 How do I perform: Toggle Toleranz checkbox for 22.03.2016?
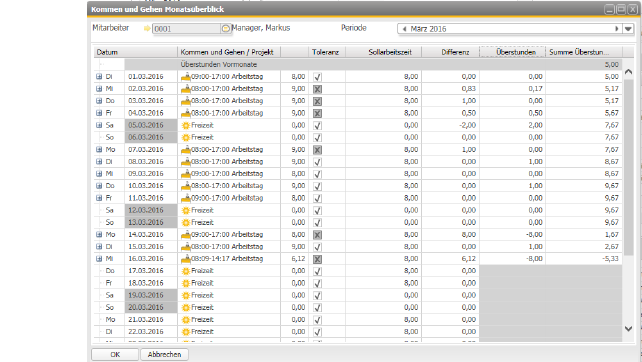point(317,332)
